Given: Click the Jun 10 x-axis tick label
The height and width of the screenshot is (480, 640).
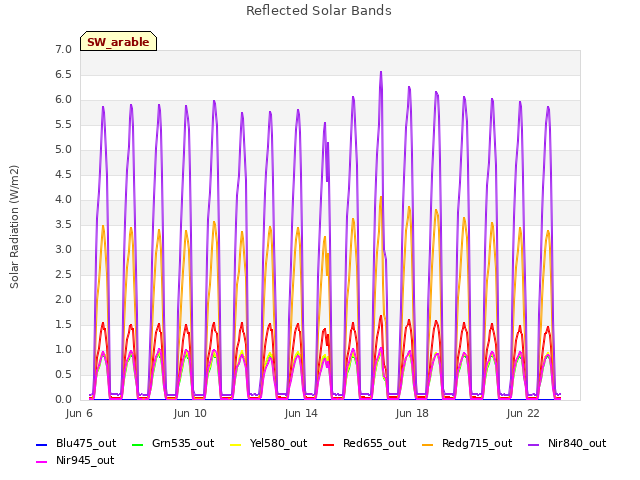Looking at the screenshot, I should [190, 414].
